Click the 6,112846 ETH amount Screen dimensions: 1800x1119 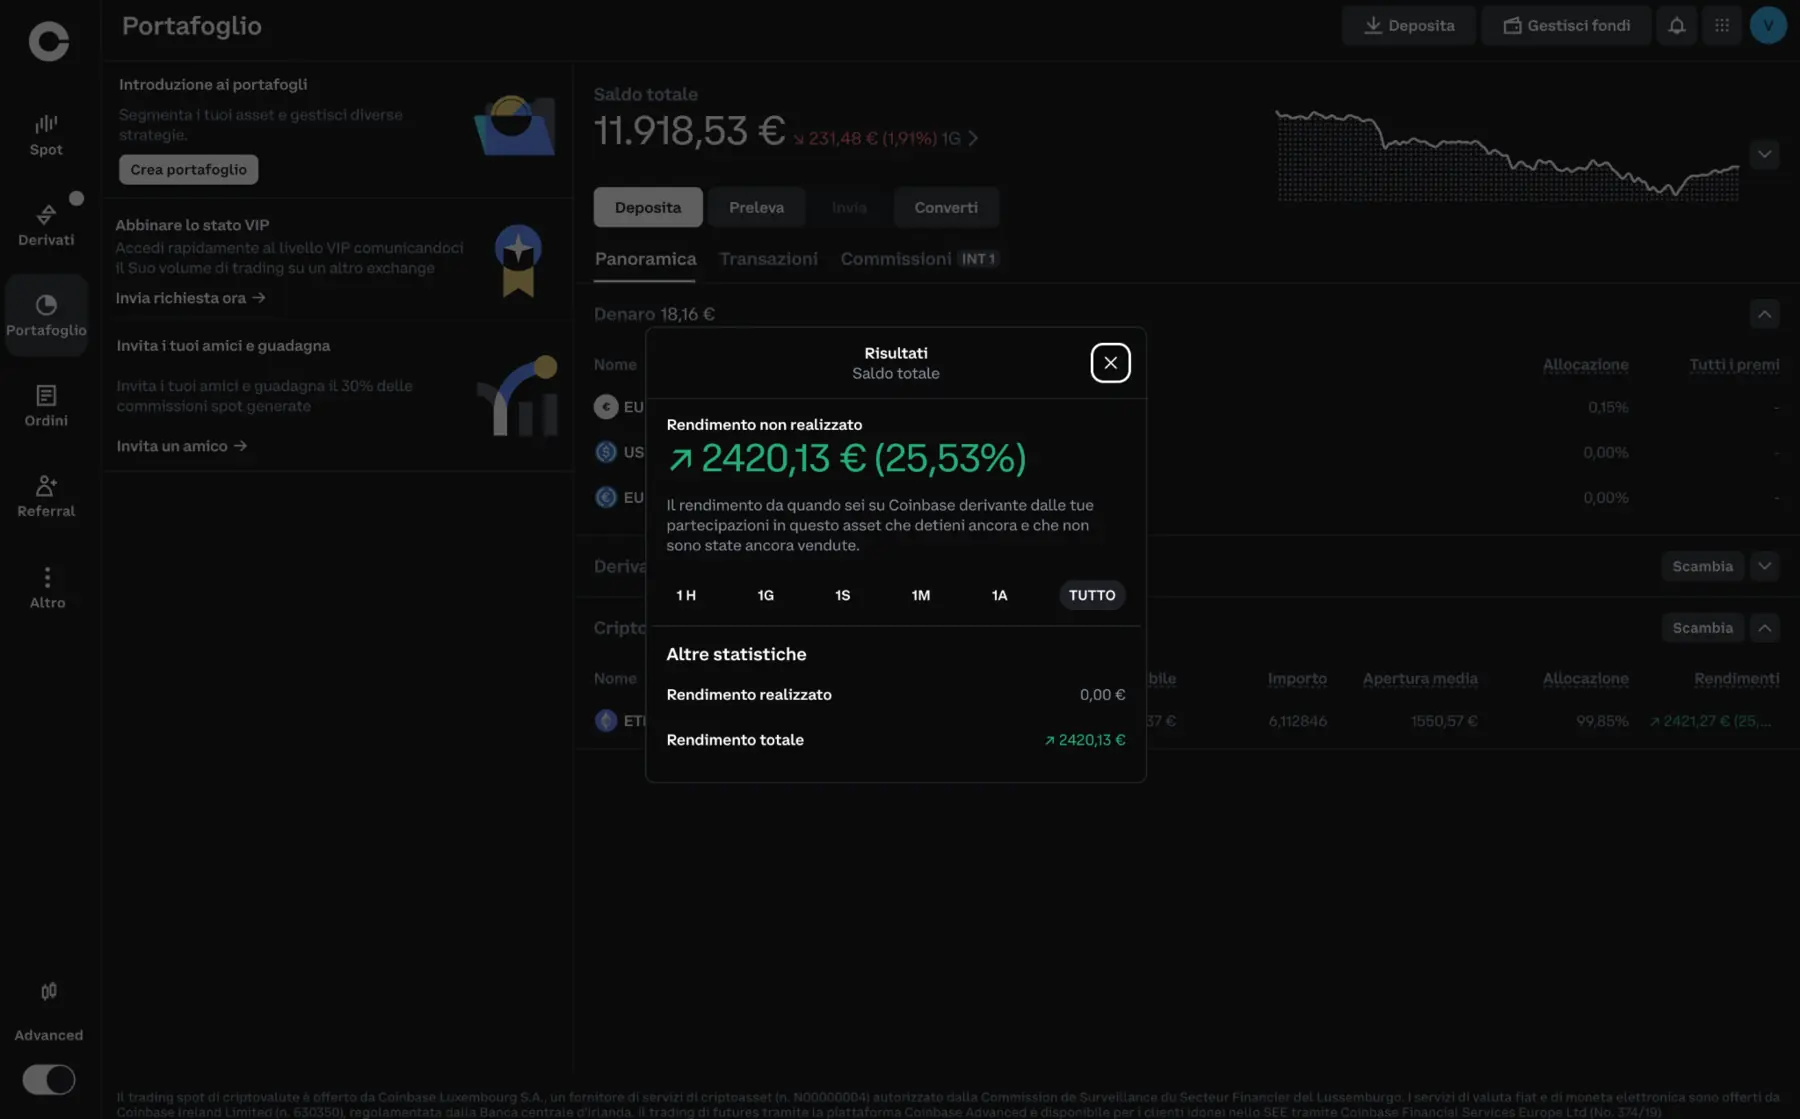[1297, 721]
